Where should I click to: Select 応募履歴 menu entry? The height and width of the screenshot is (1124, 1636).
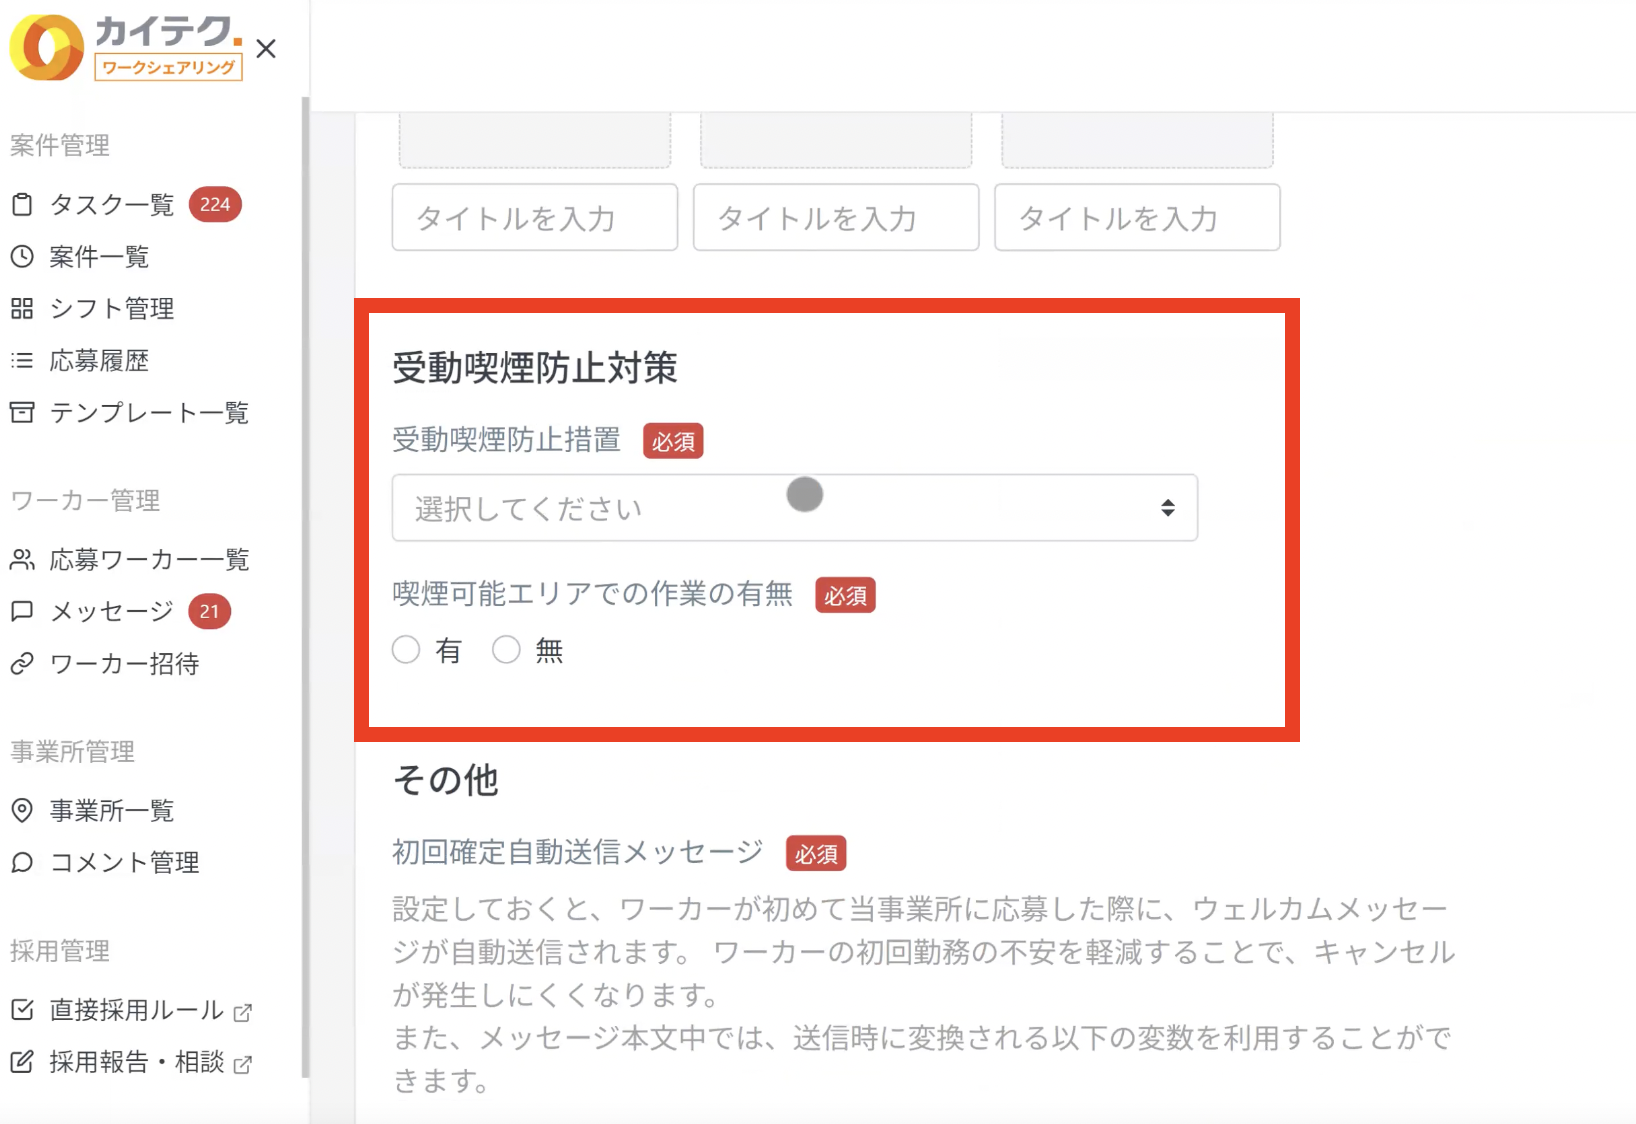(x=99, y=360)
